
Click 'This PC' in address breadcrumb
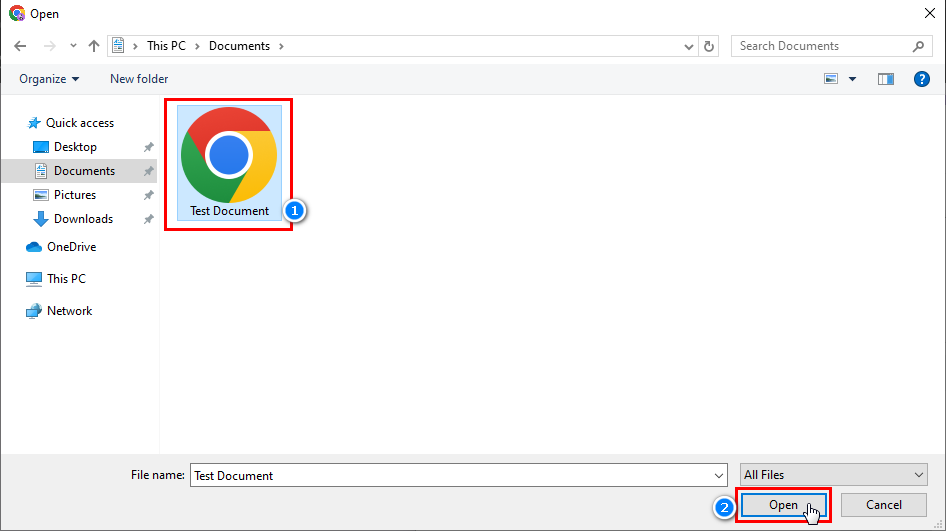pyautogui.click(x=166, y=46)
